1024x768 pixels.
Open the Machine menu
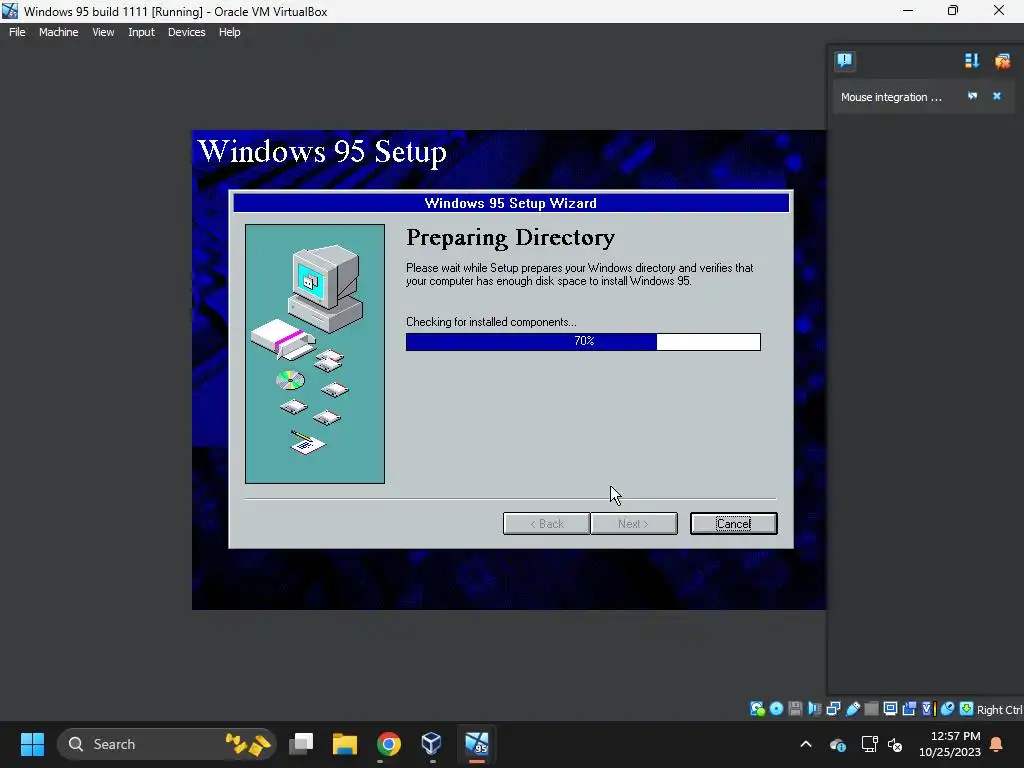point(58,32)
